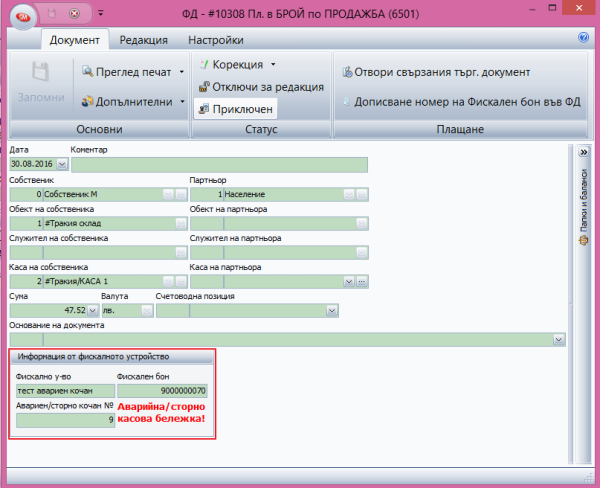
Task: Expand the Допълнителни dropdown arrow
Action: click(183, 101)
